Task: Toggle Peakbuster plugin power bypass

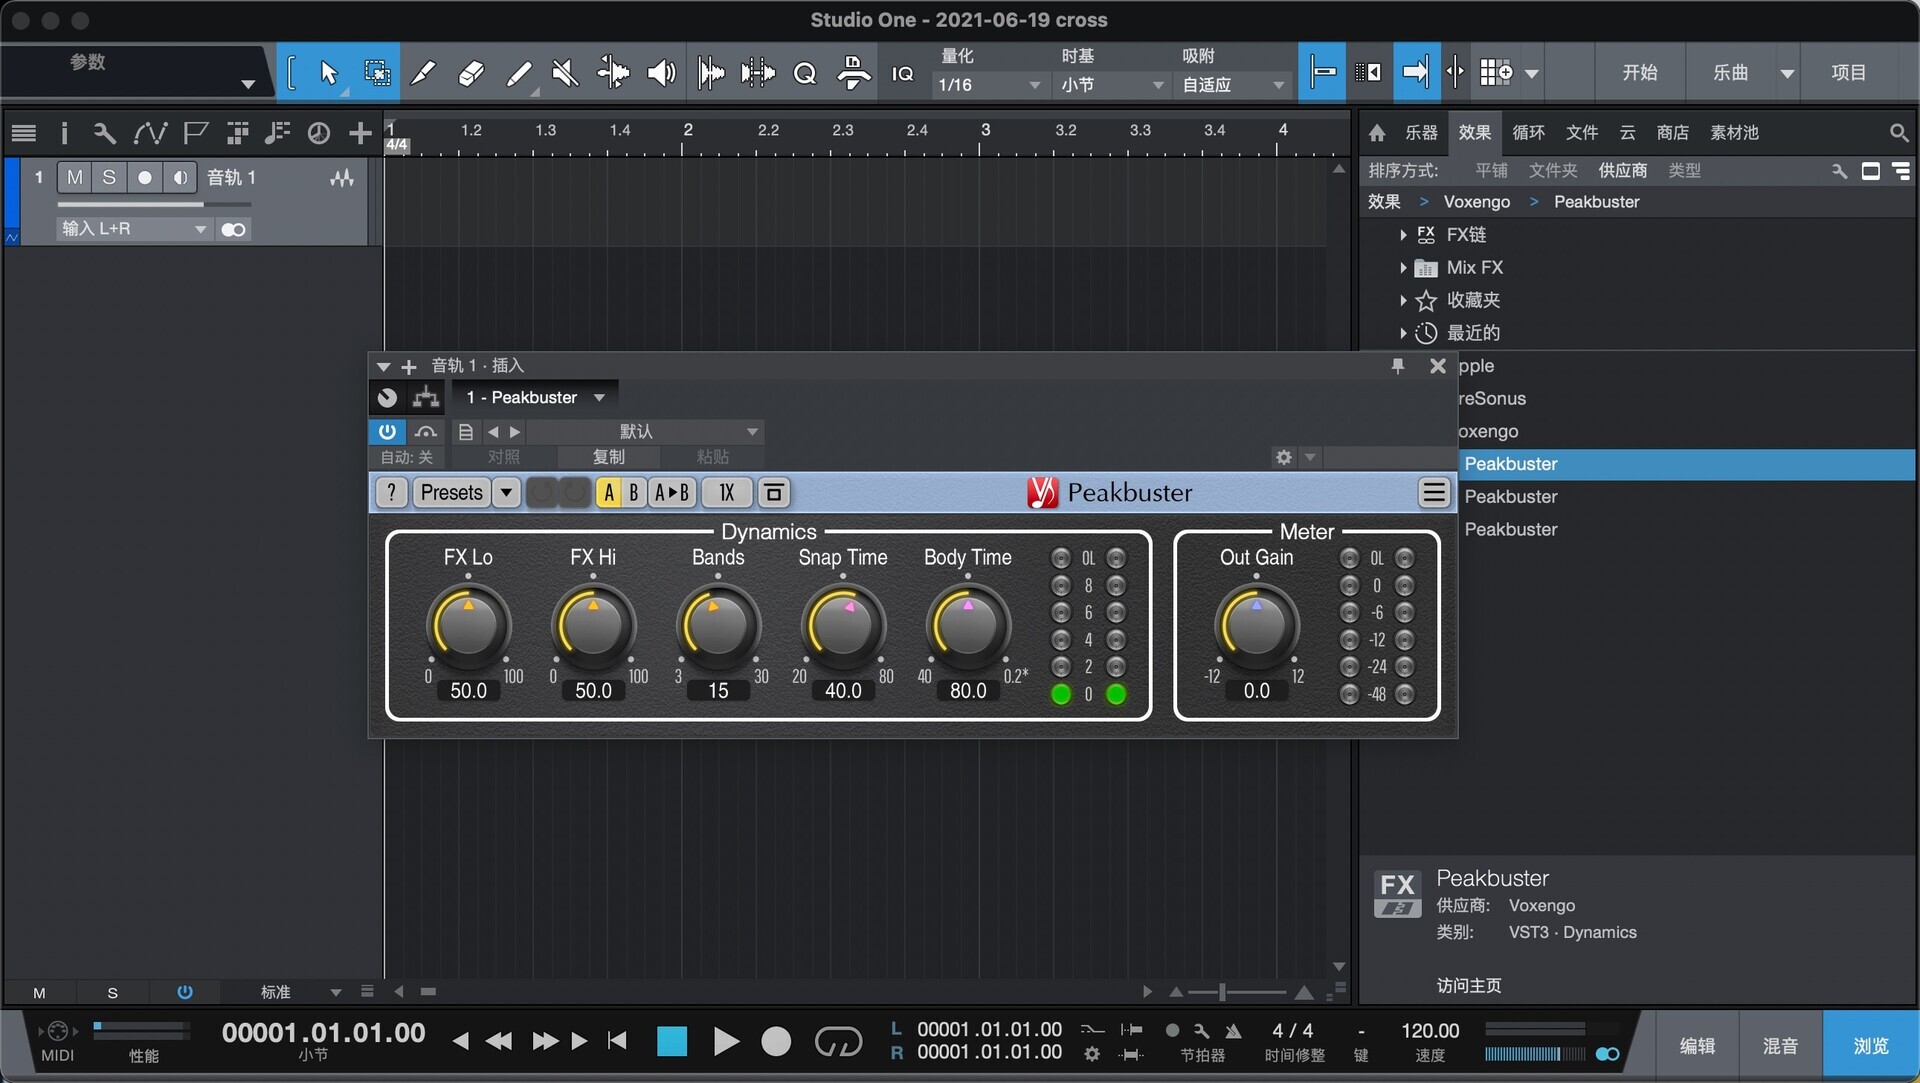Action: (x=387, y=432)
